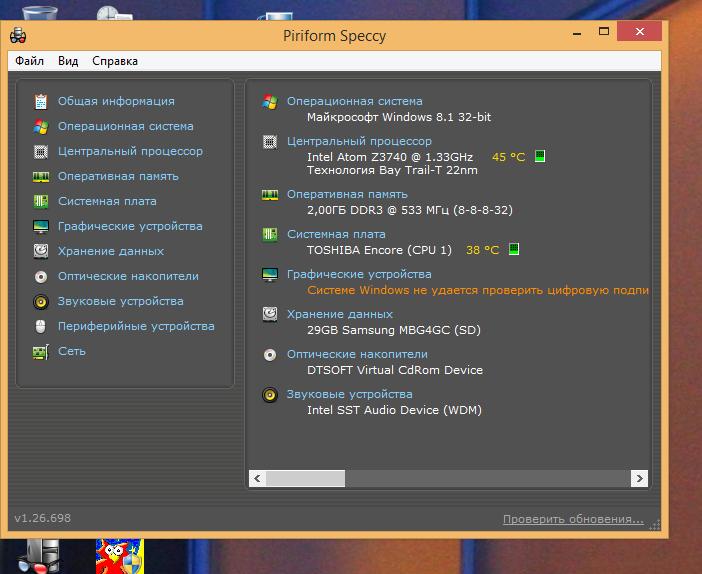The width and height of the screenshot is (702, 574).
Task: Click the 45 °C CPU temperature value
Action: click(x=509, y=157)
